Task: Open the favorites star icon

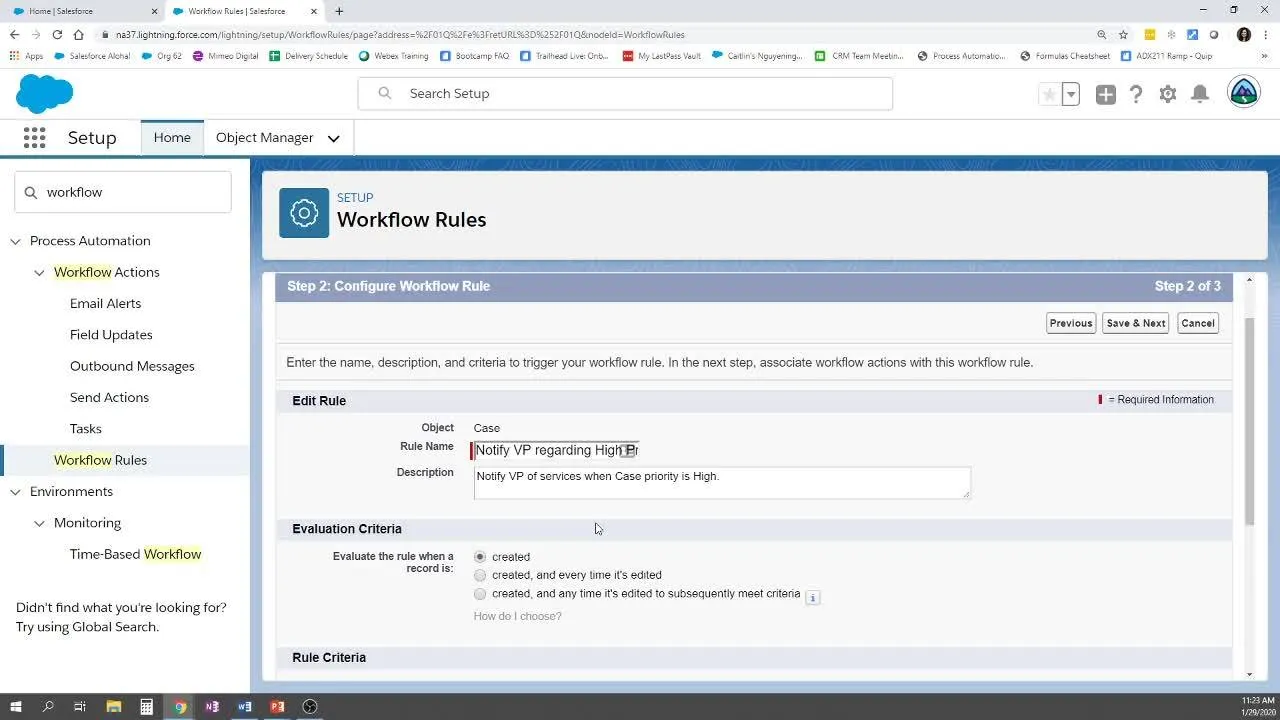Action: 1049,94
